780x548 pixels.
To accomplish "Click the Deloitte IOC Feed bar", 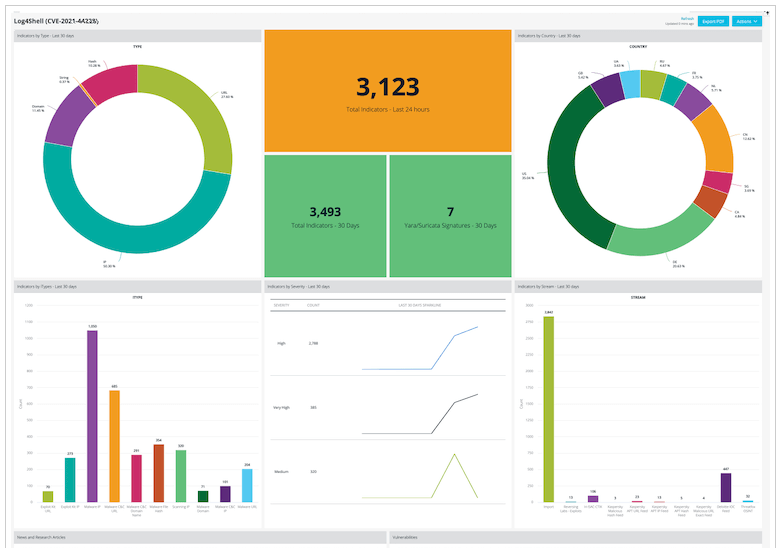I will point(726,487).
